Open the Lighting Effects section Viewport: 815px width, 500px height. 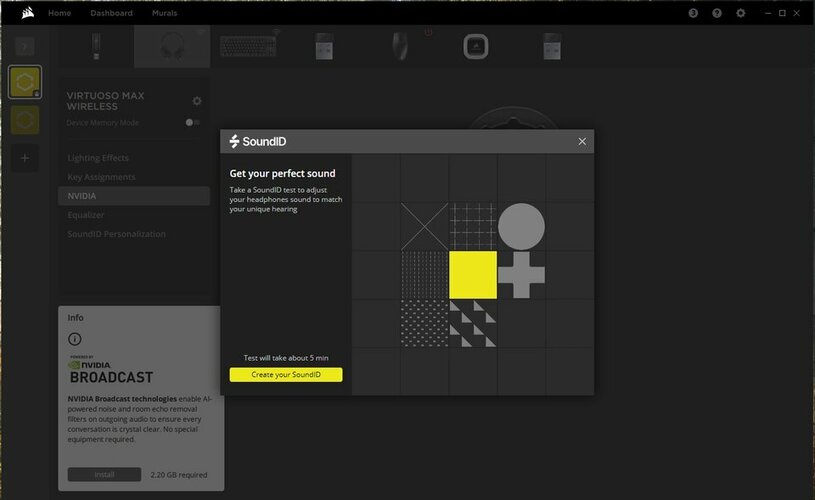coord(98,158)
